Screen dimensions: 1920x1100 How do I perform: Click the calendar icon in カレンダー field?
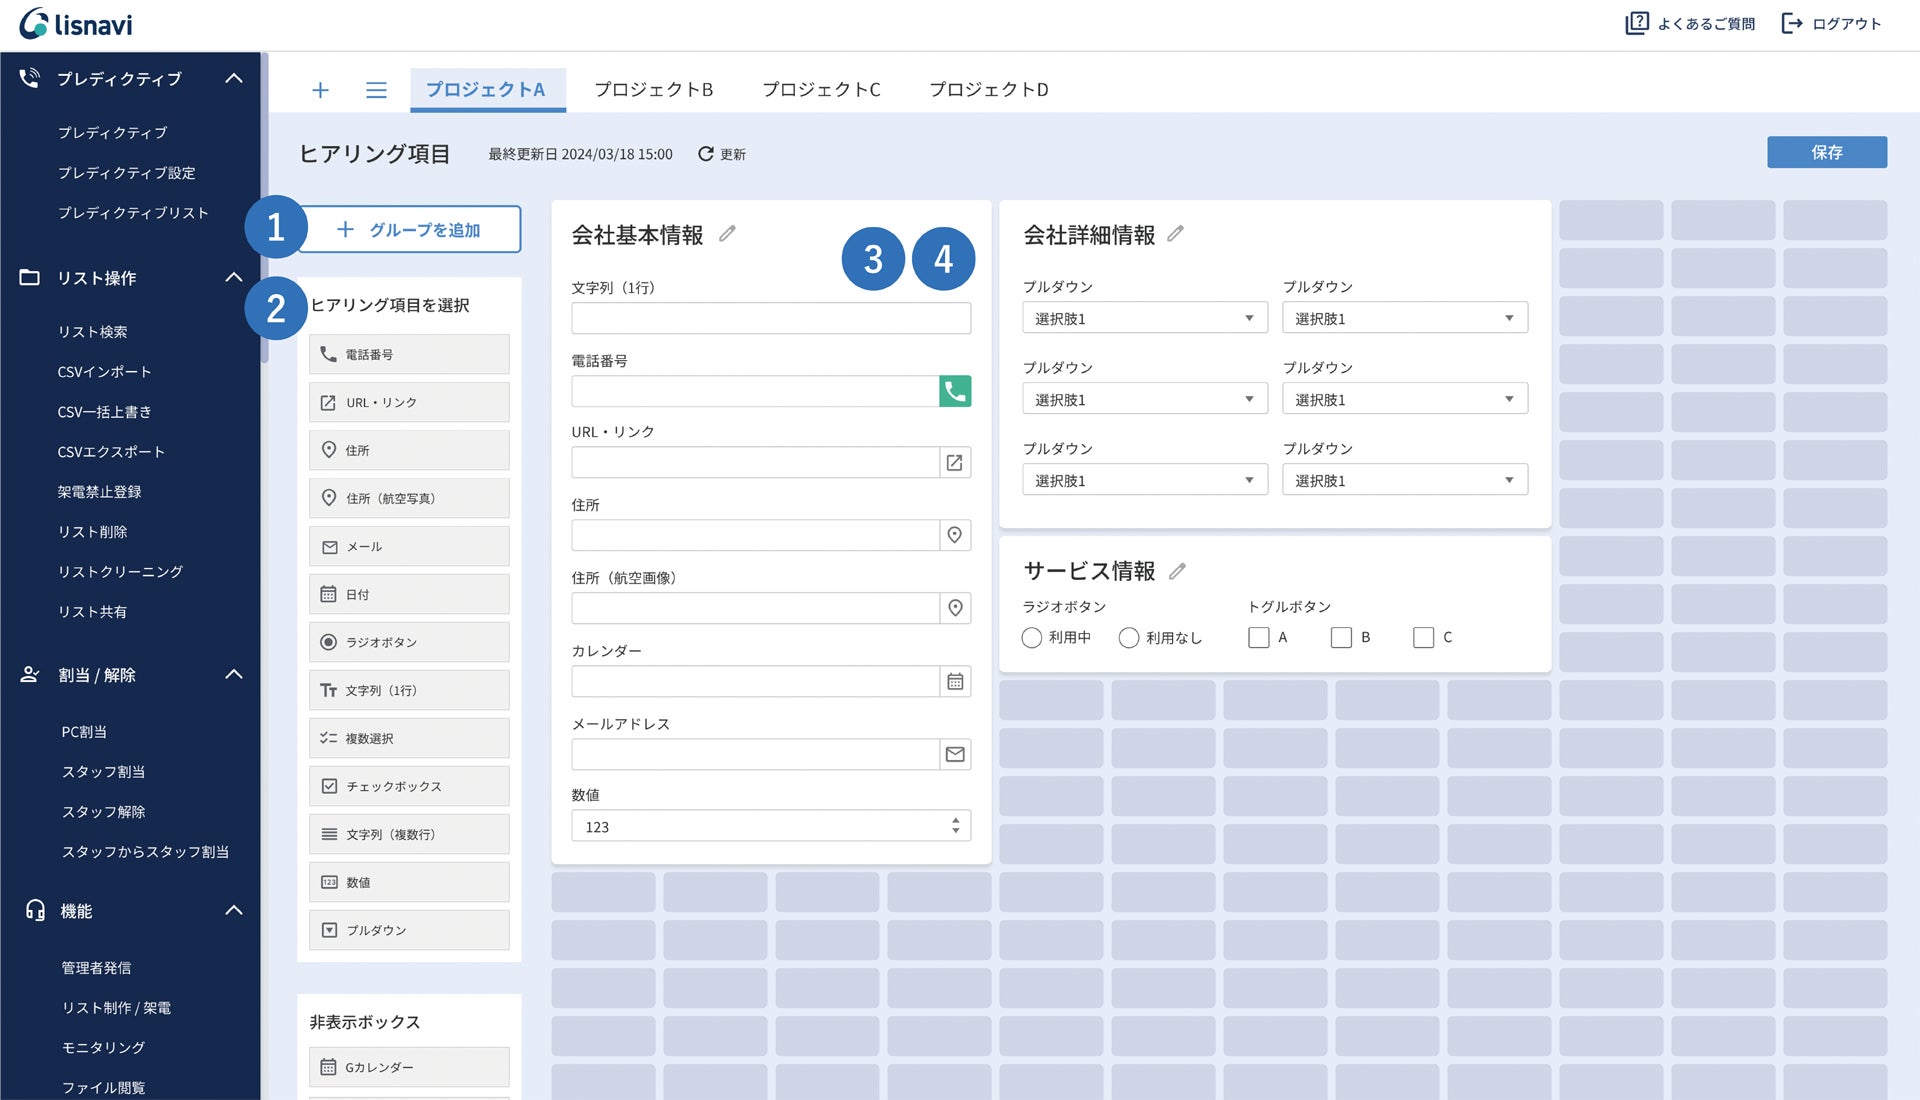pos(955,681)
